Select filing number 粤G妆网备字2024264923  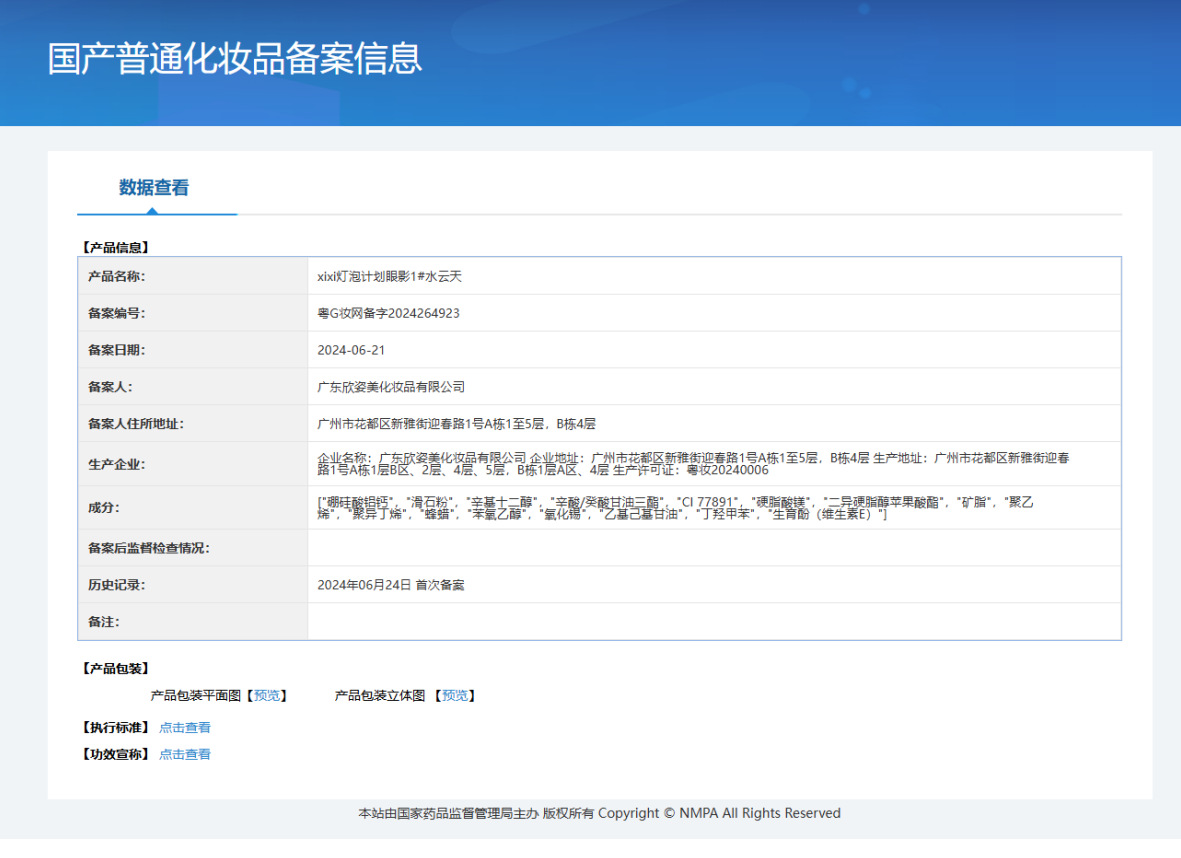click(388, 314)
